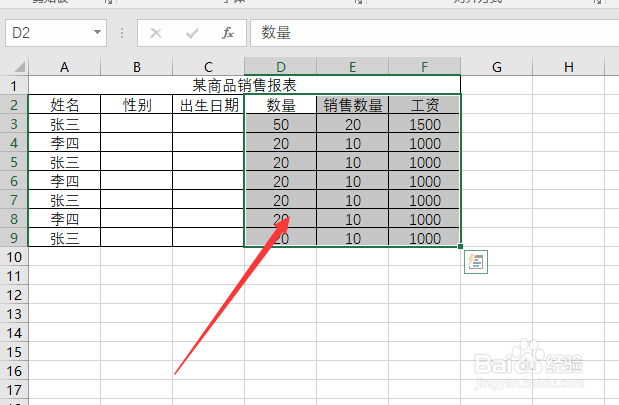Viewport: 619px width, 405px height.
Task: Click the formula bar options dots handle
Action: tap(122, 33)
